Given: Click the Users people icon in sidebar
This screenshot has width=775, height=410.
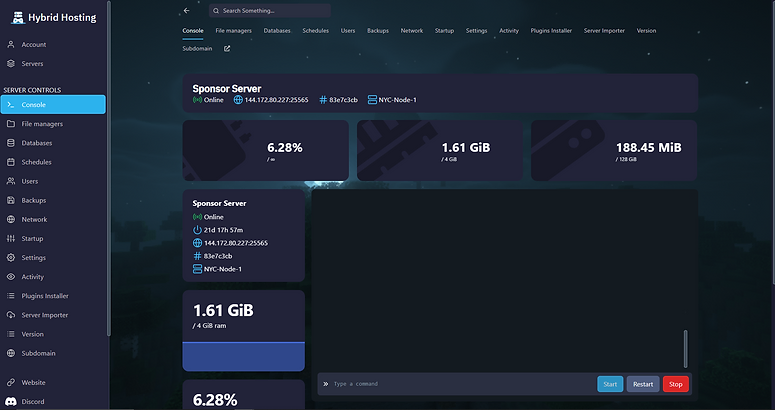Looking at the screenshot, I should [x=11, y=181].
